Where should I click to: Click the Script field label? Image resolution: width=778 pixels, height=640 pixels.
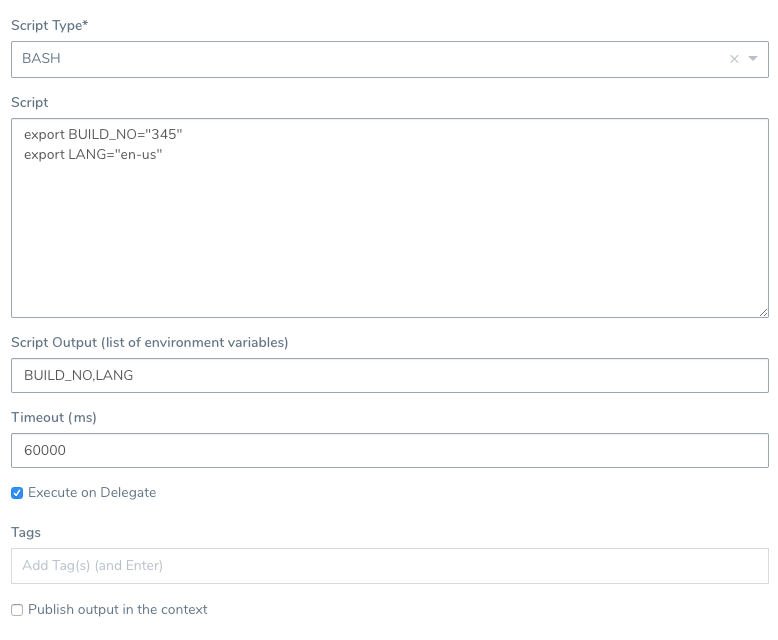click(x=29, y=102)
